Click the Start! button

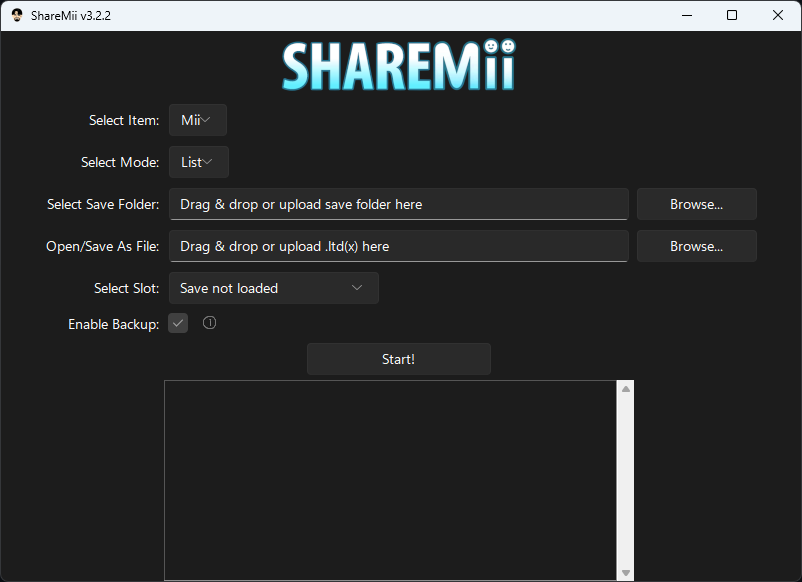point(398,359)
